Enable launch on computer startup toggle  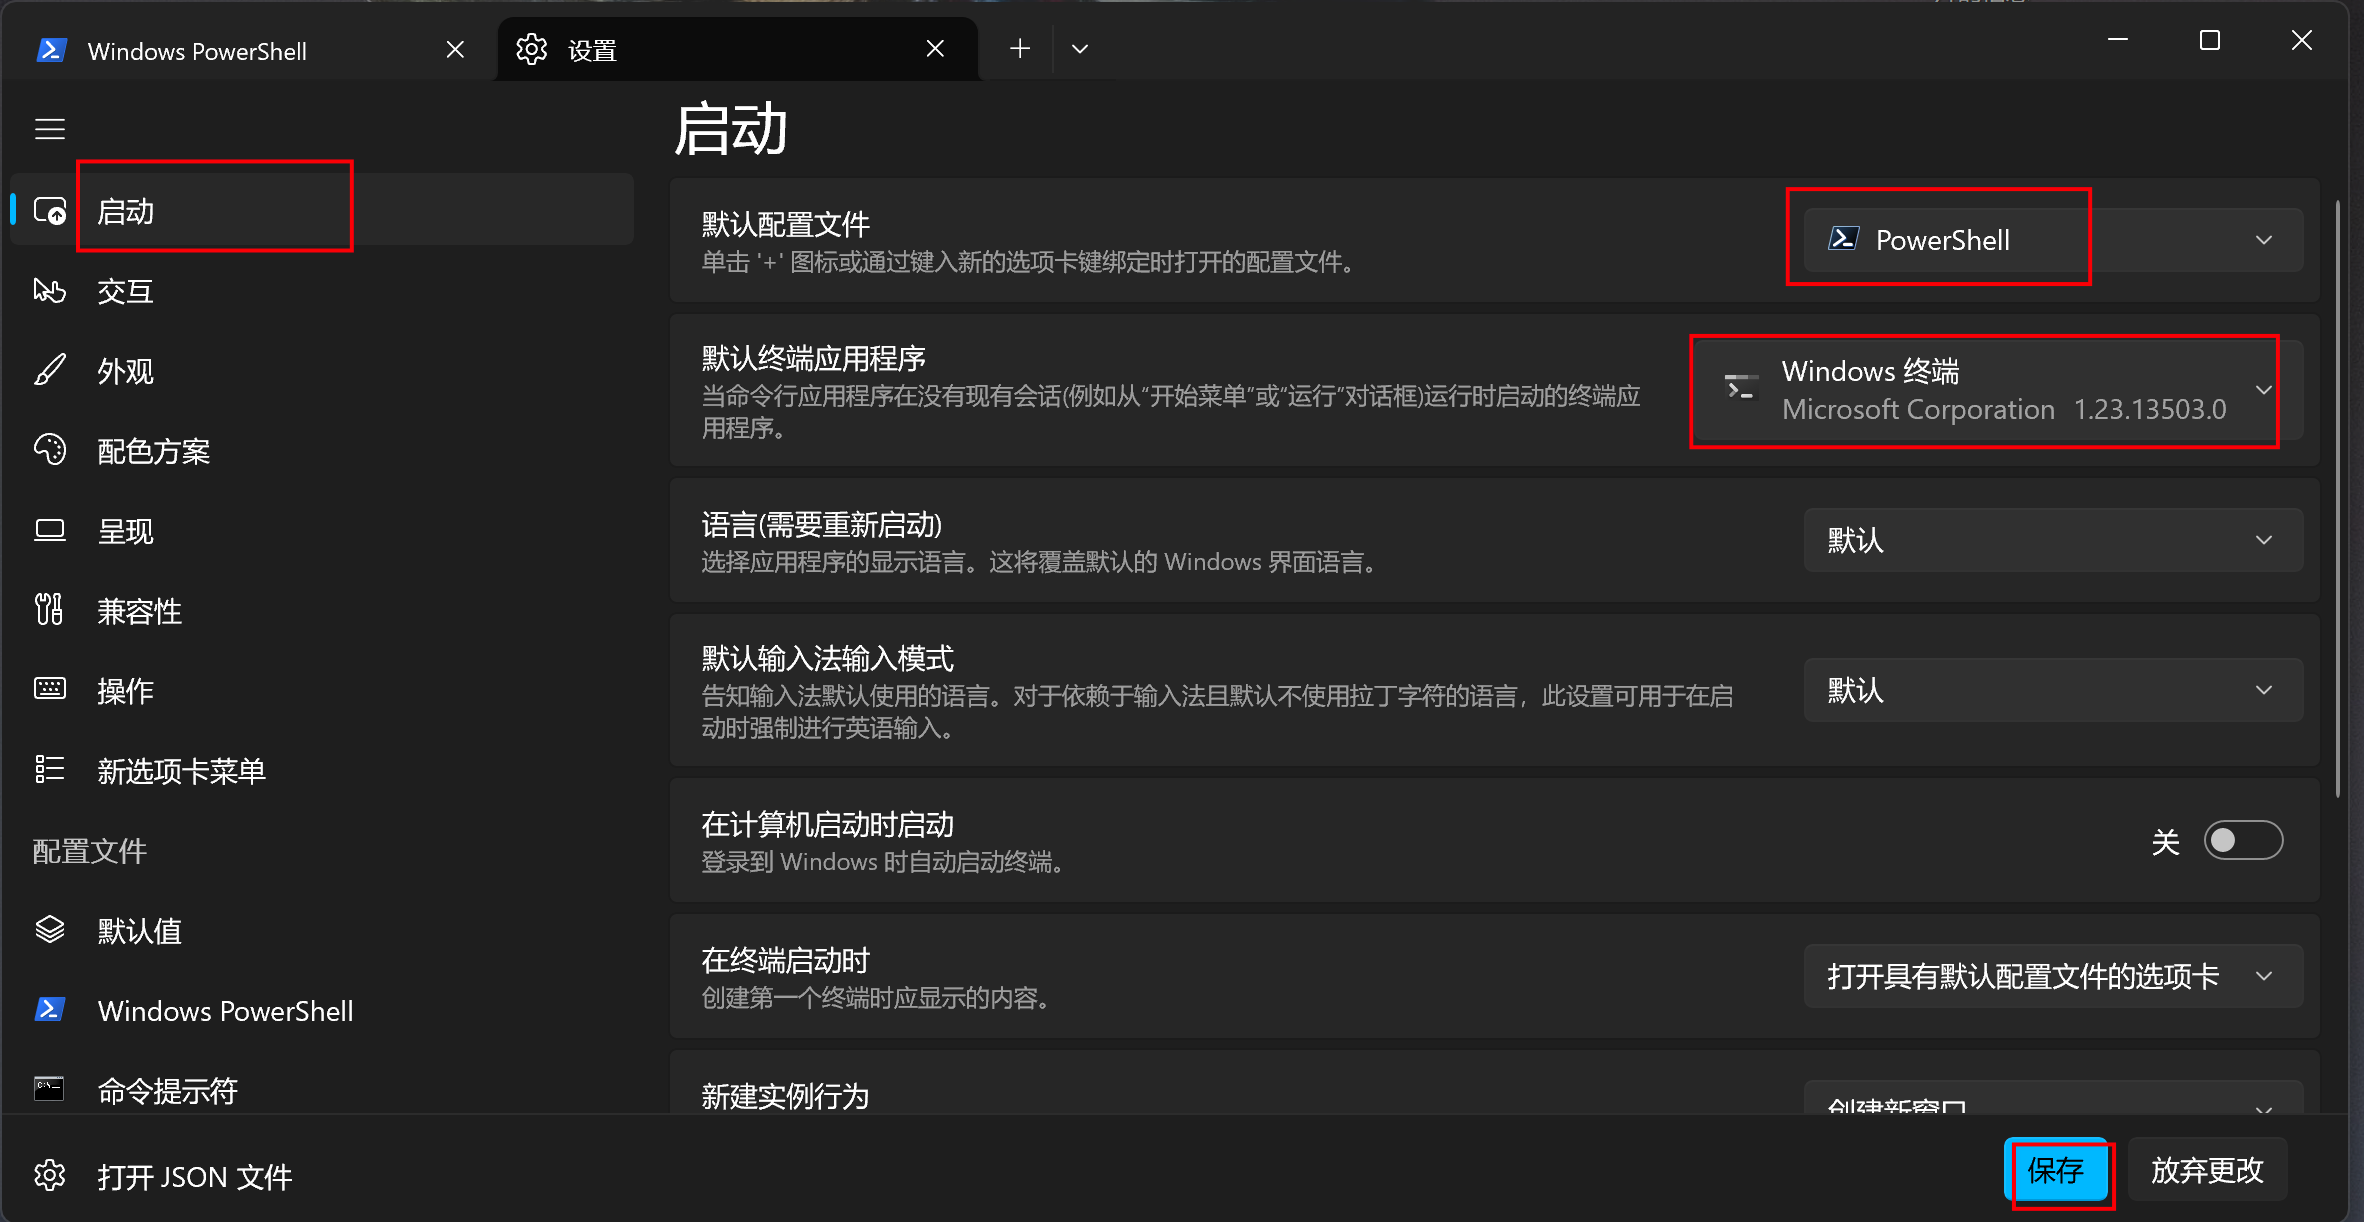pyautogui.click(x=2242, y=841)
